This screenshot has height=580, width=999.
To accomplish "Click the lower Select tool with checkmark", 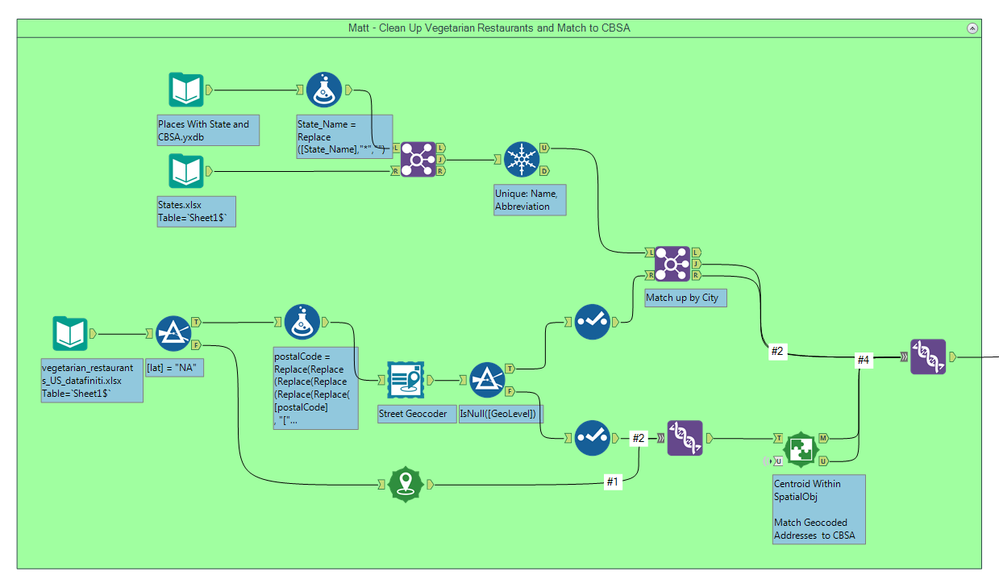I will (x=593, y=438).
